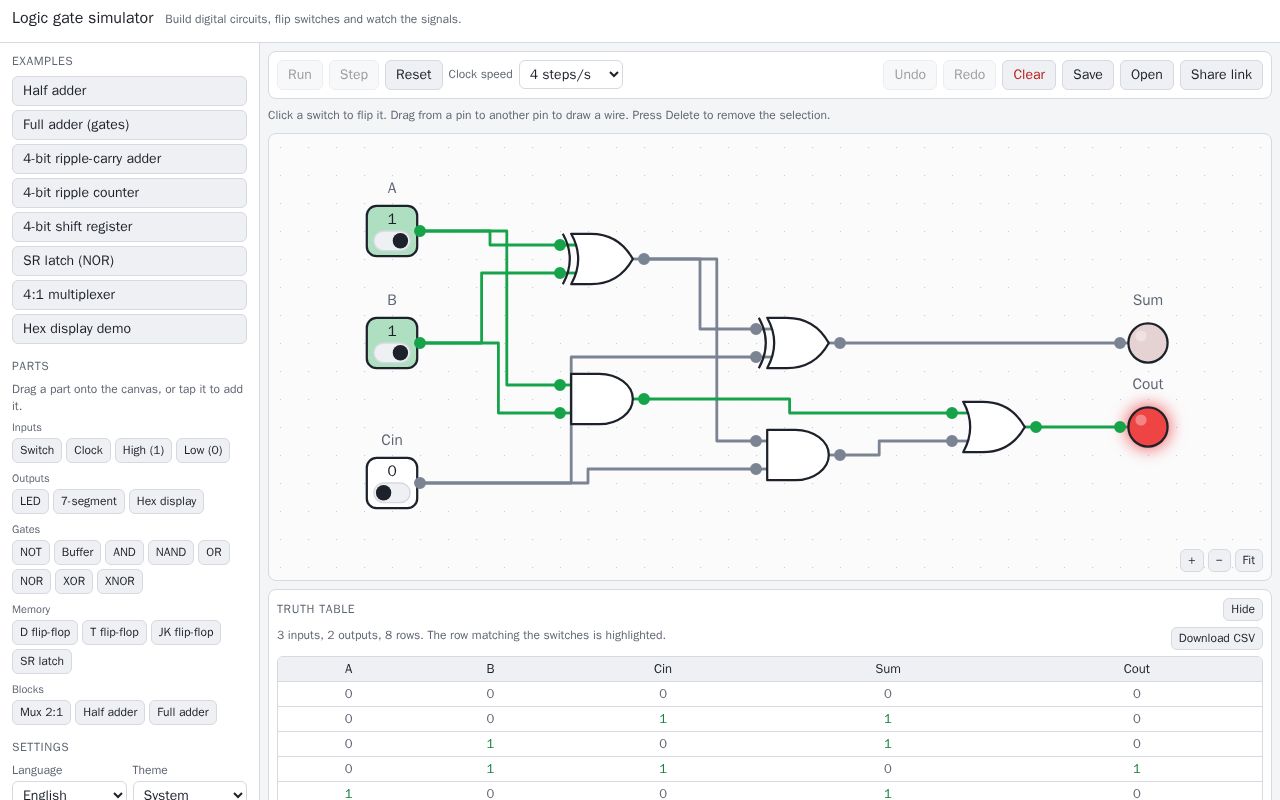The height and width of the screenshot is (800, 1280).
Task: Hide the truth table panel
Action: tap(1243, 609)
